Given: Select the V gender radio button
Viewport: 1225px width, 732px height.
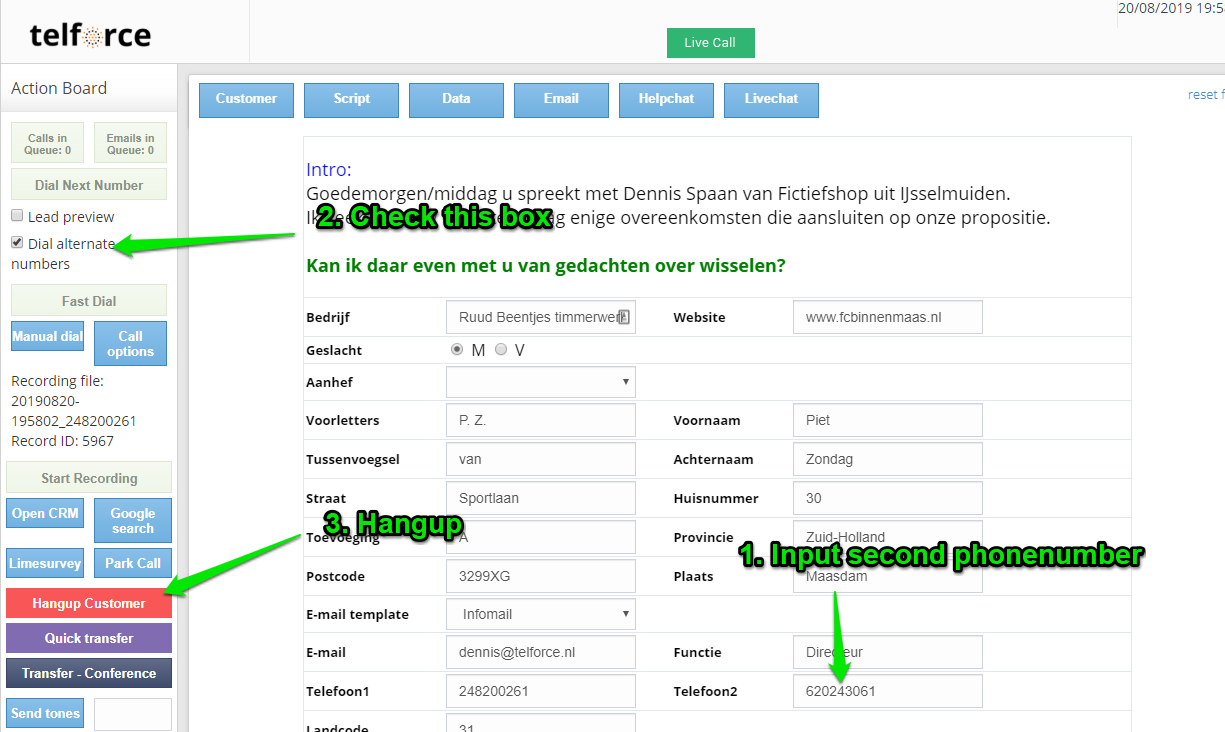Looking at the screenshot, I should [x=501, y=350].
